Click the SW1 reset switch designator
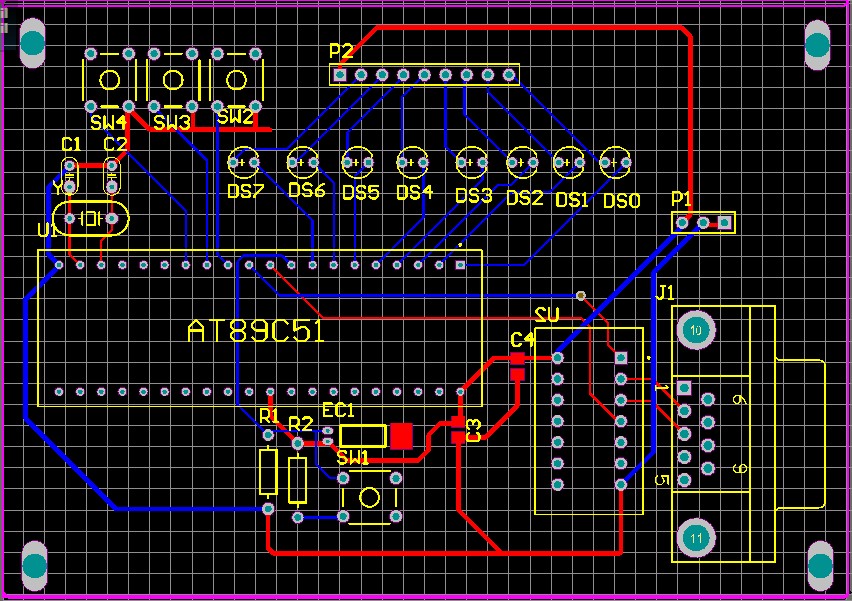Viewport: 852px width, 601px height. (x=353, y=458)
